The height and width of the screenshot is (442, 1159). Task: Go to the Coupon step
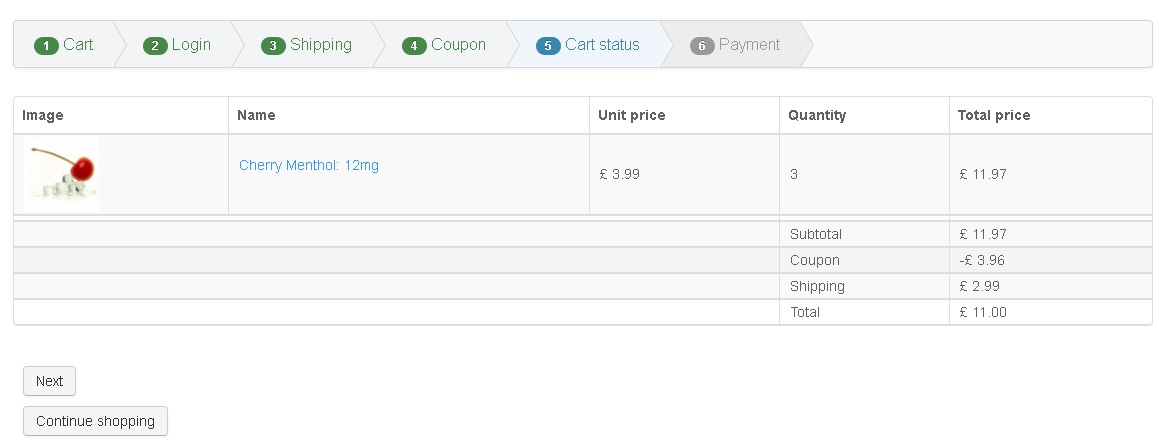pyautogui.click(x=458, y=45)
